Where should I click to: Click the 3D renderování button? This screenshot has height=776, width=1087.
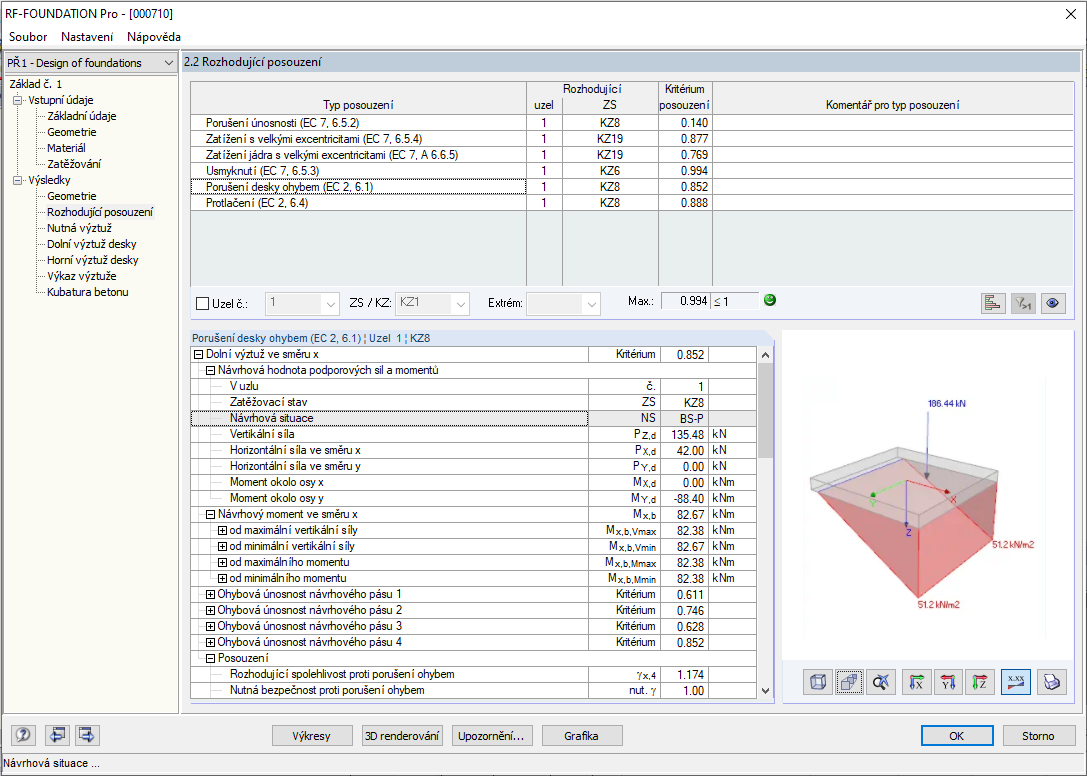402,736
